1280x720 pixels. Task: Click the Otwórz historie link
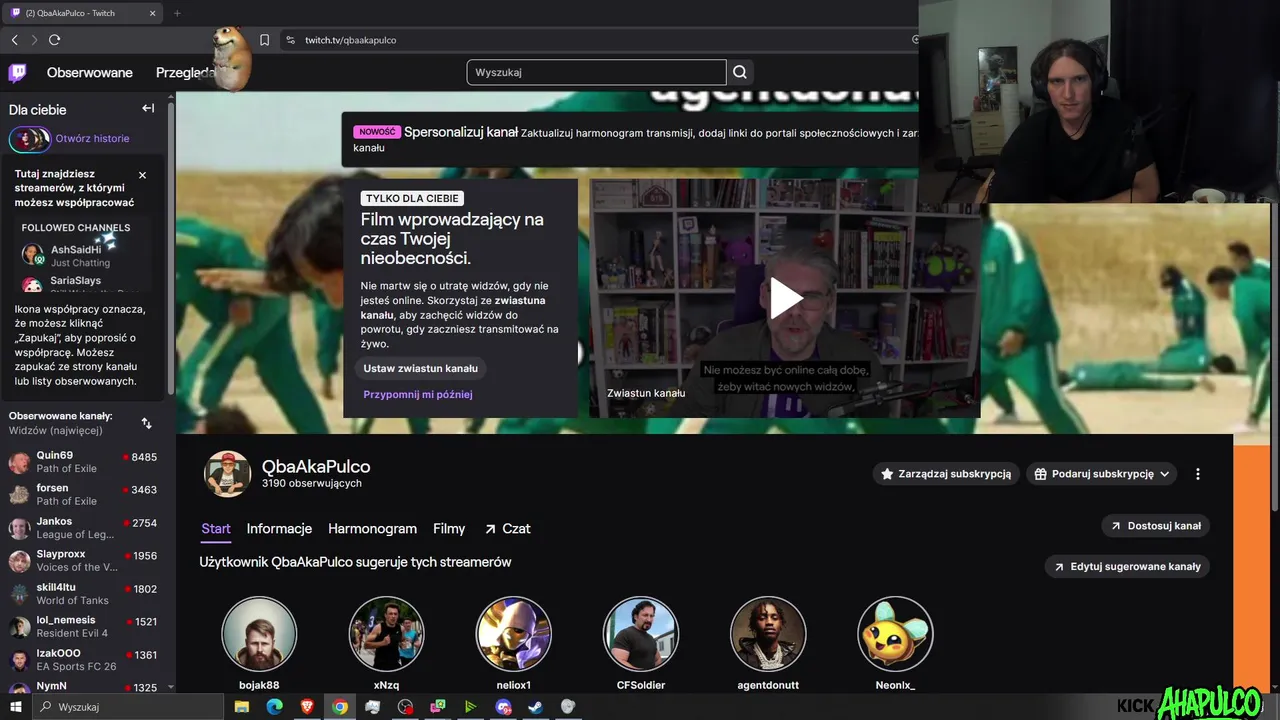tap(92, 139)
